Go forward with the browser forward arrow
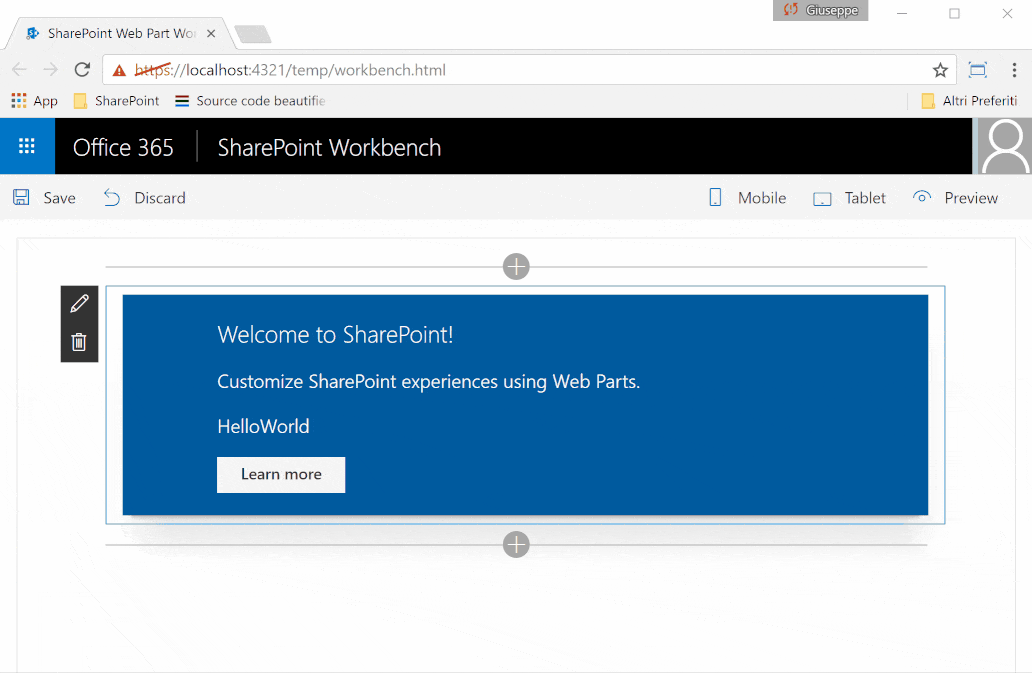The height and width of the screenshot is (673, 1032). (x=50, y=70)
